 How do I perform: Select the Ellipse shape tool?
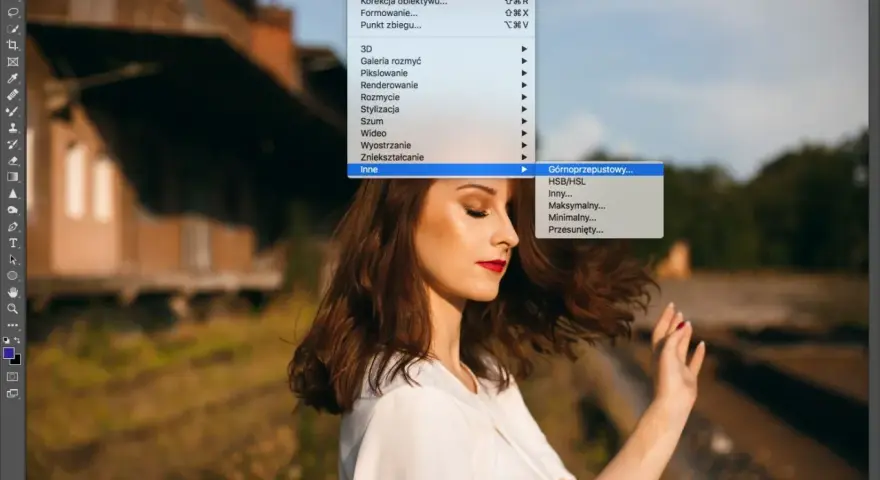tap(12, 276)
